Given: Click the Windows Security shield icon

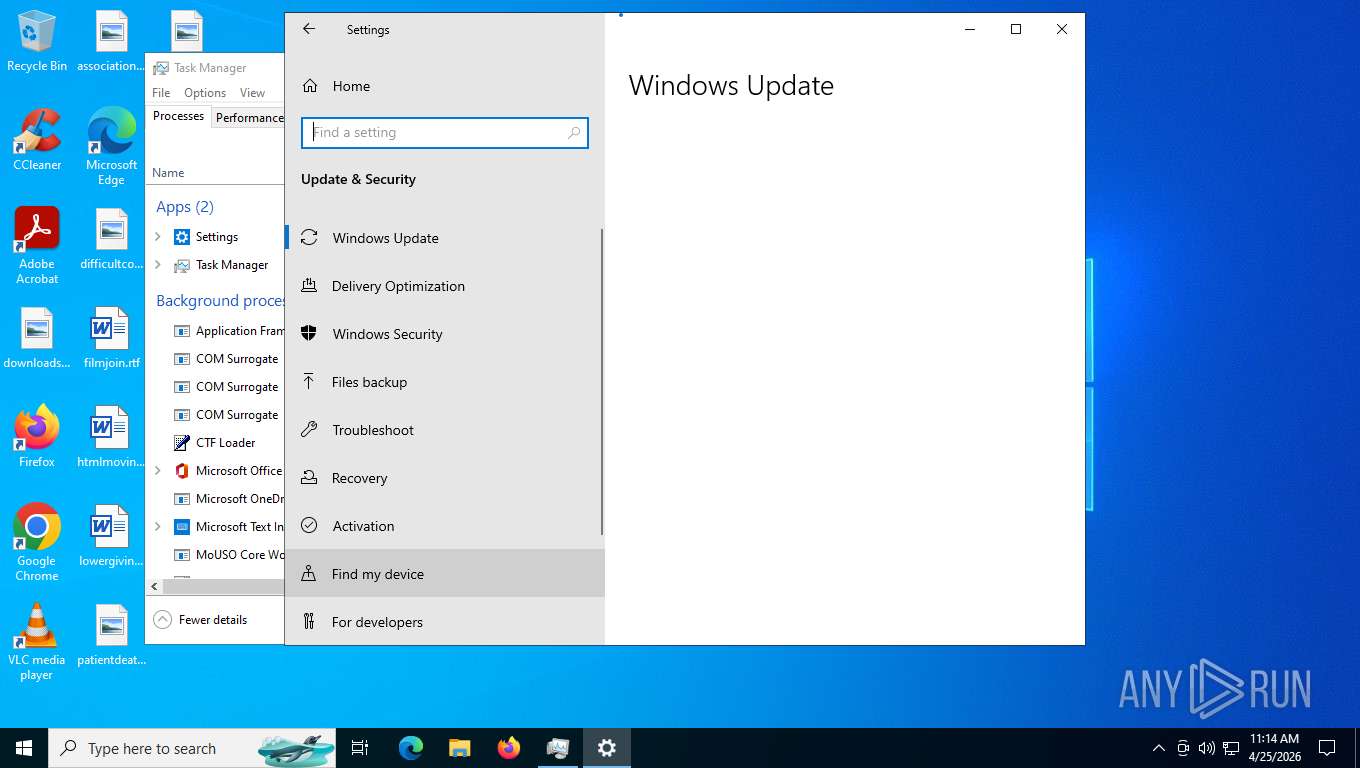Looking at the screenshot, I should tap(309, 334).
